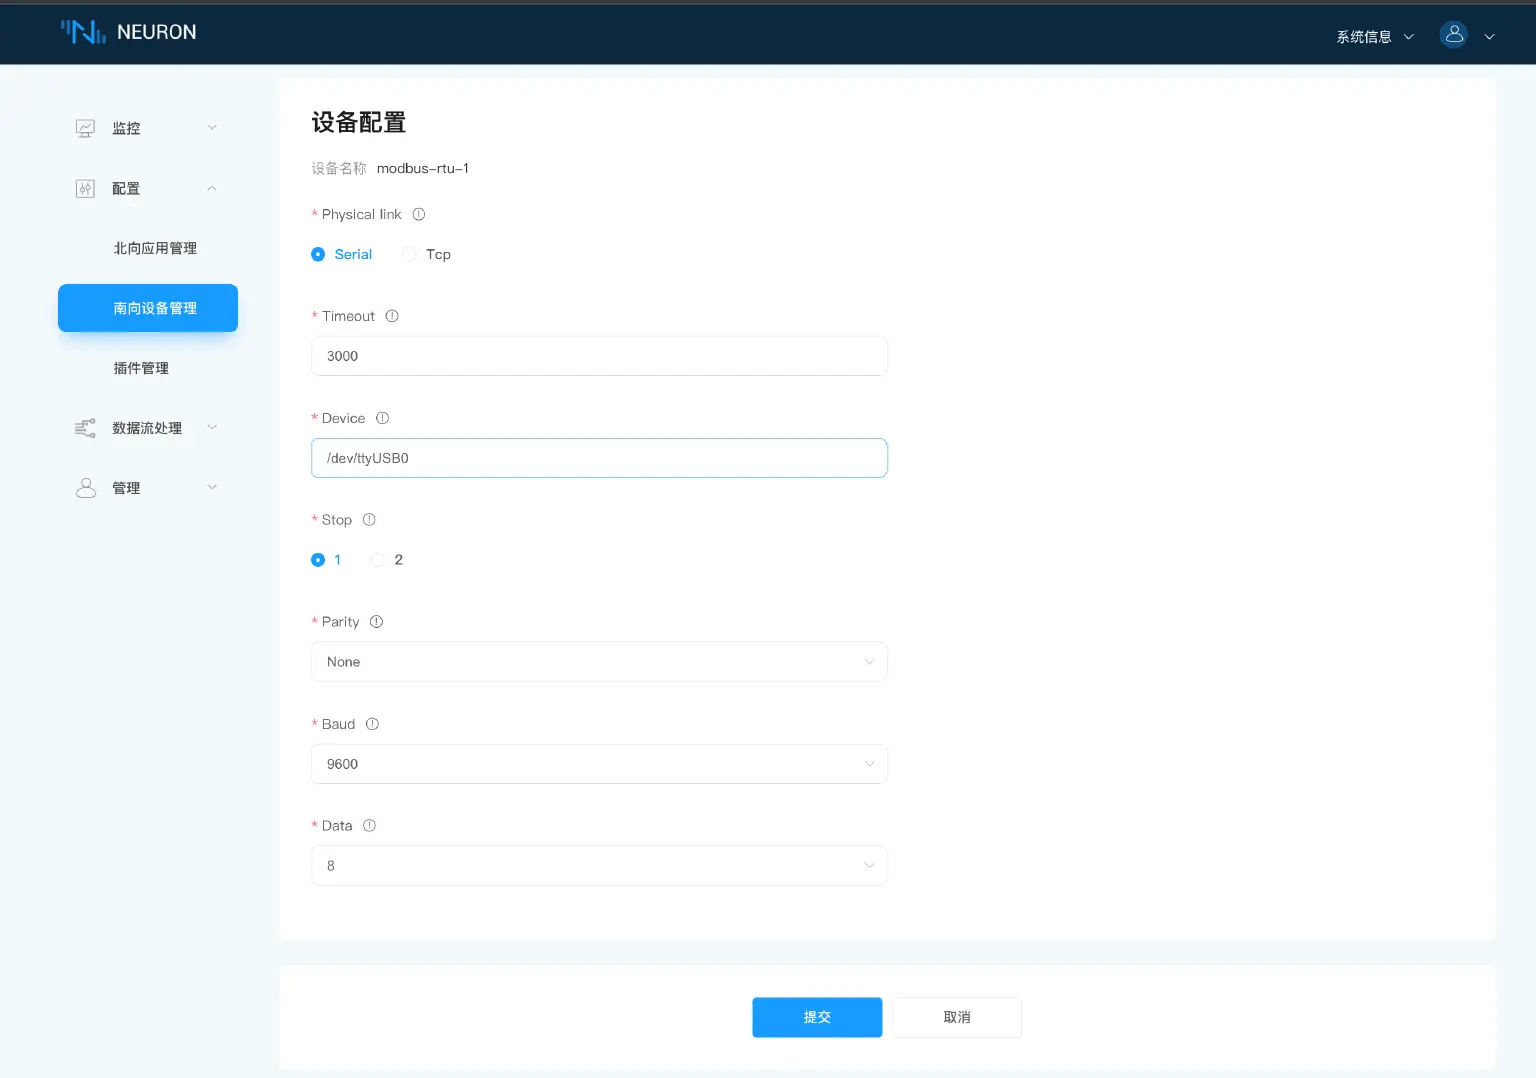This screenshot has width=1536, height=1078.
Task: Select the 监控 monitor icon in sidebar
Action: coord(85,128)
